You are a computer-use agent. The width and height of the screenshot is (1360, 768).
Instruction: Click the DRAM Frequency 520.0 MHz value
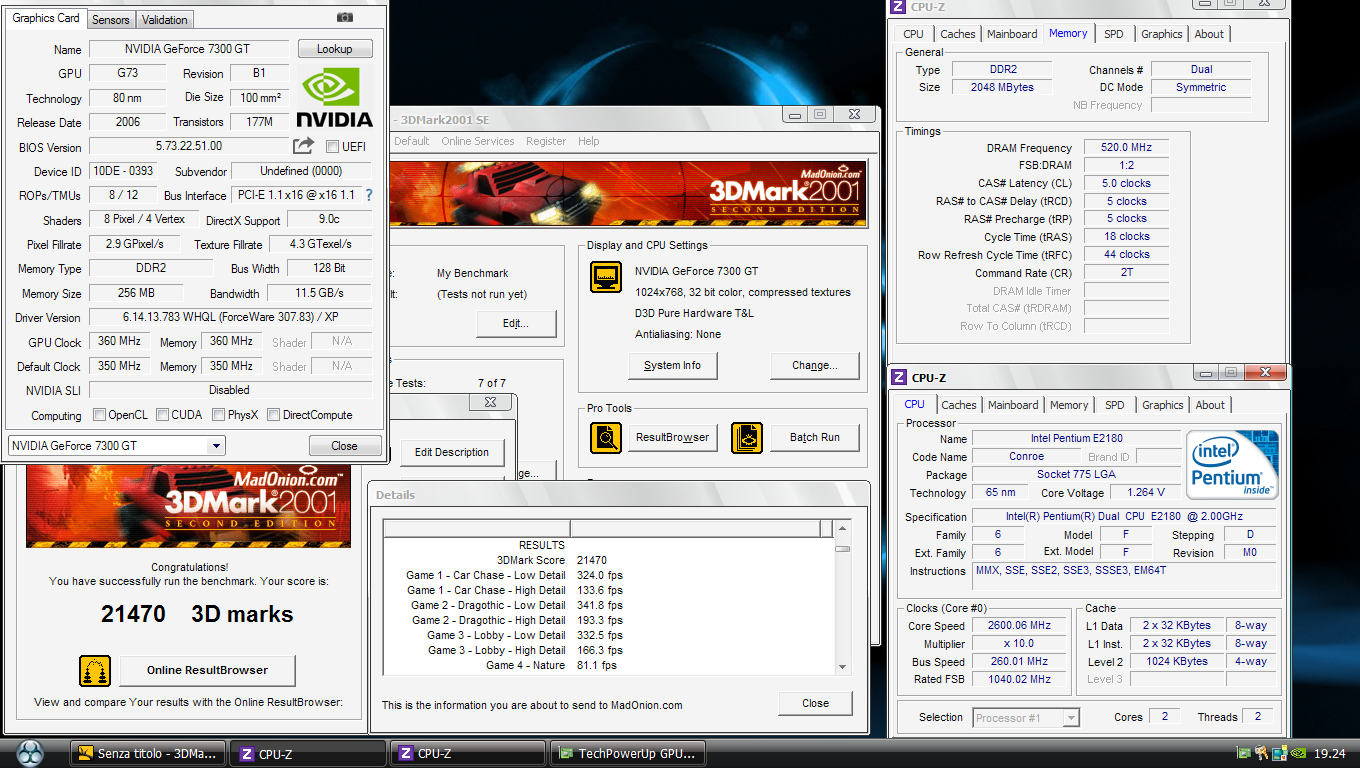pyautogui.click(x=1126, y=147)
